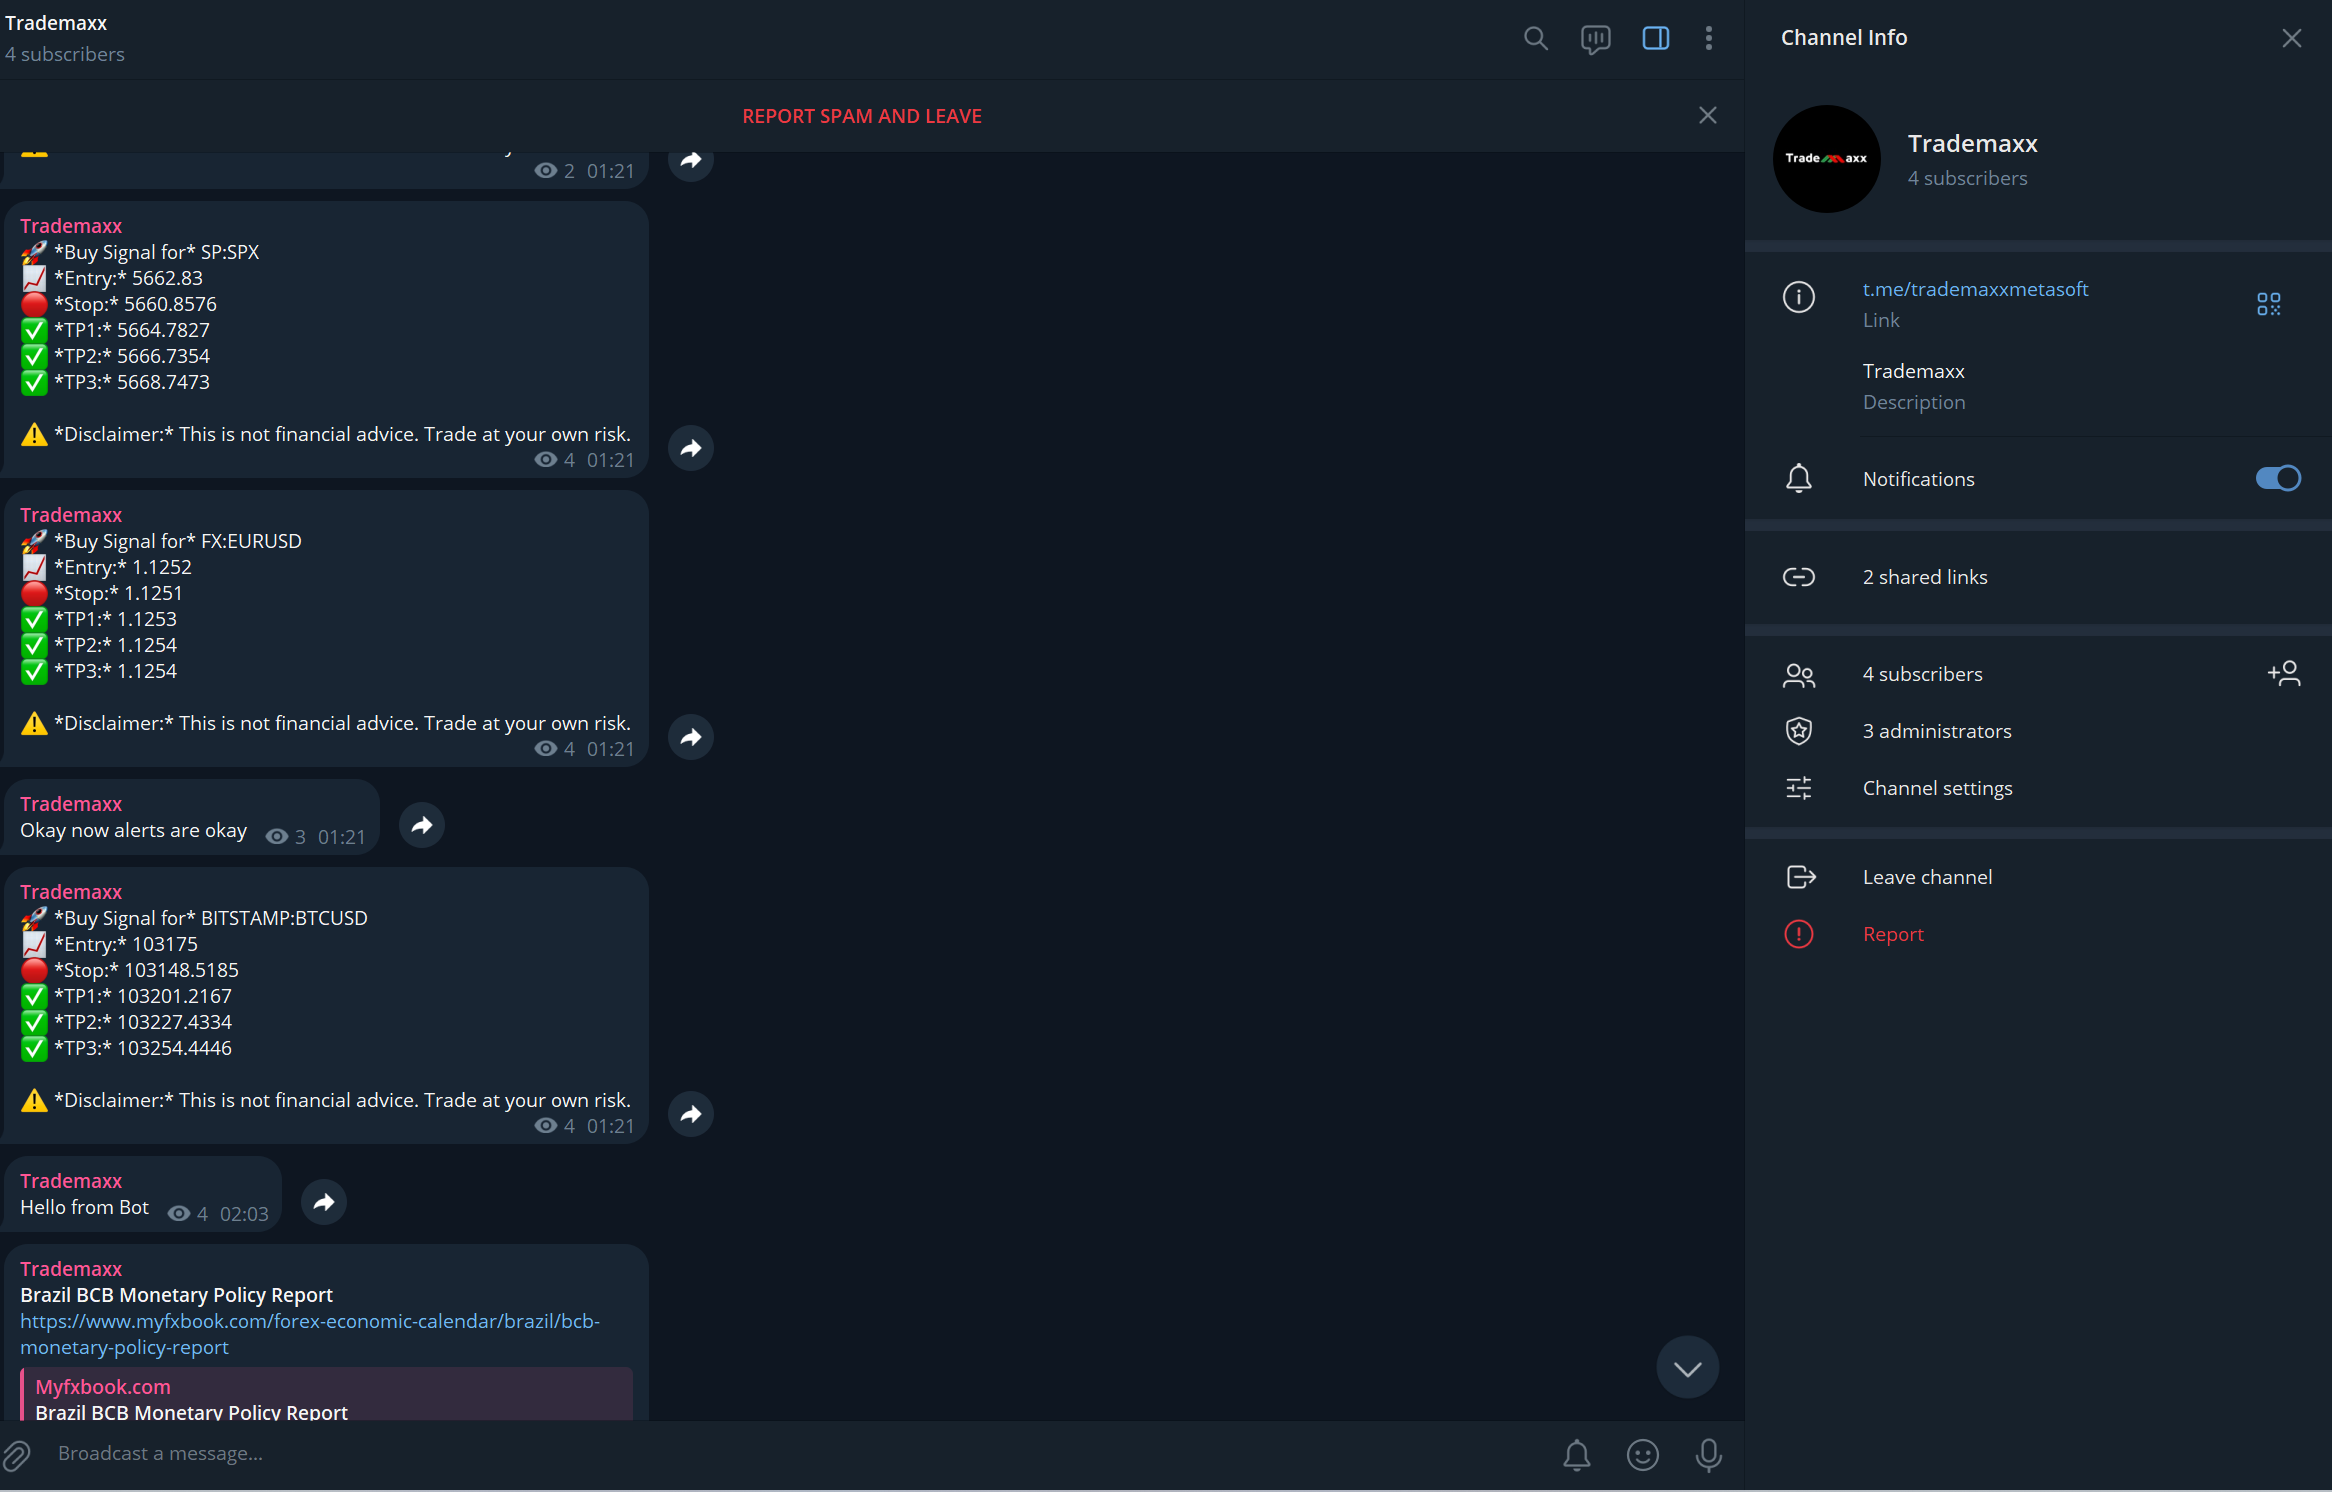Forward the BTCUSD buy signal message
The width and height of the screenshot is (2332, 1492).
tap(690, 1114)
